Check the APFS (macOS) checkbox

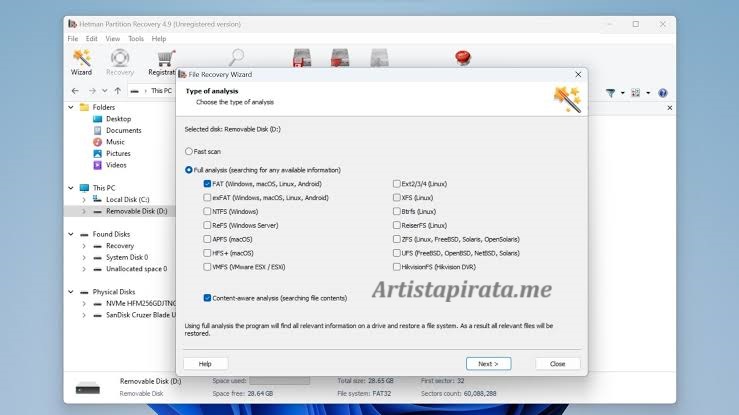pyautogui.click(x=207, y=239)
